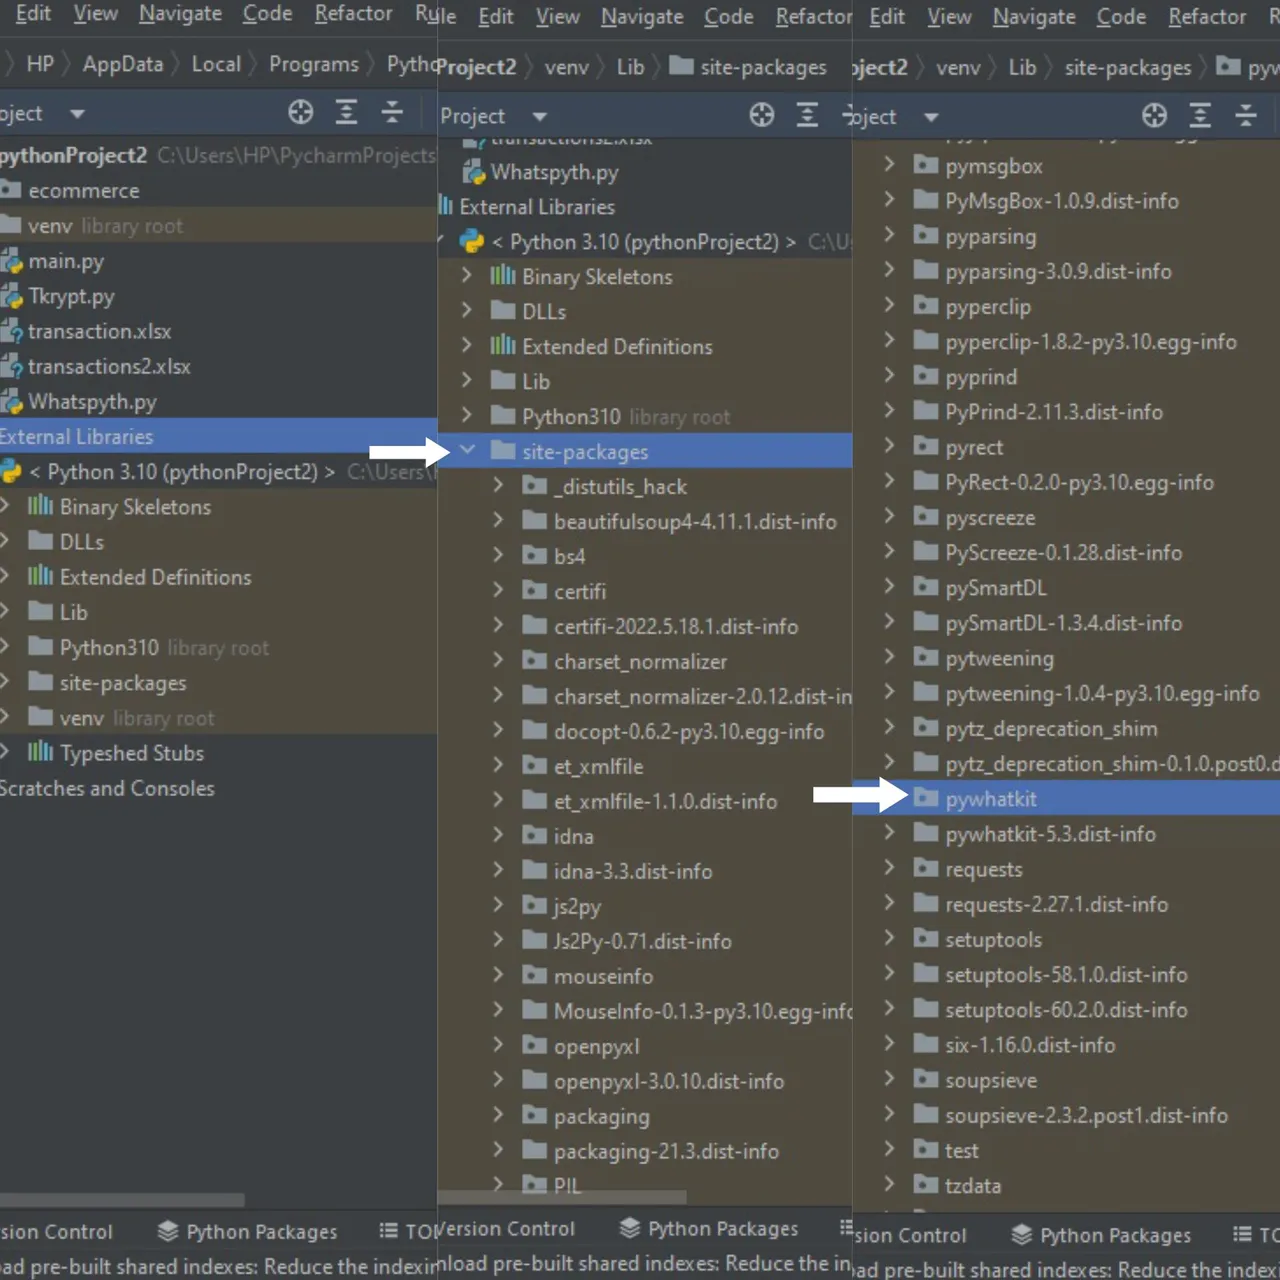Expand the setuptools folder
This screenshot has width=1280, height=1280.
click(889, 938)
